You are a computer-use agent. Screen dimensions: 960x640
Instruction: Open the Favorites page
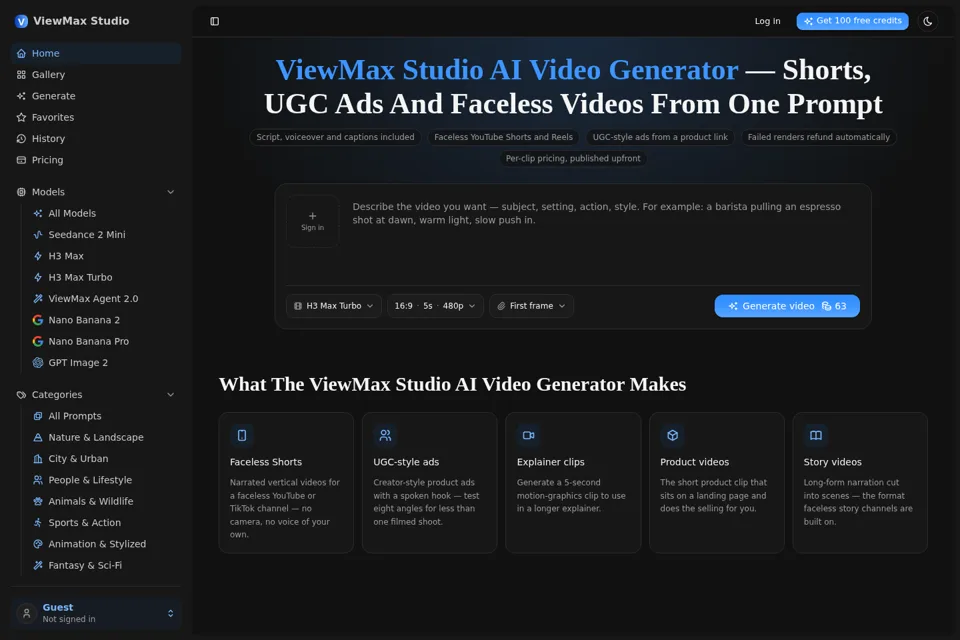point(96,117)
